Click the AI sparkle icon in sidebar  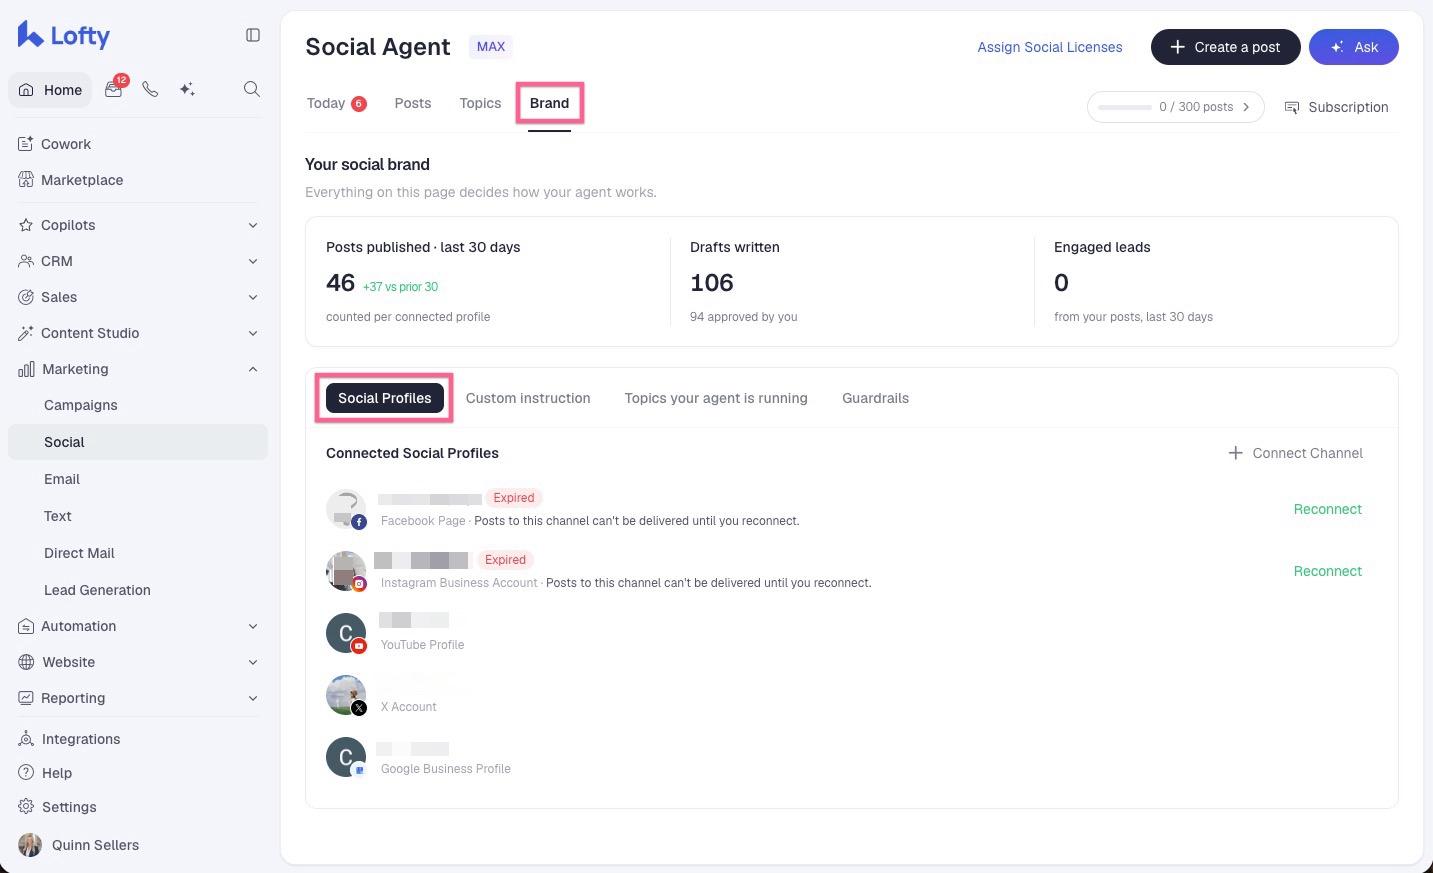pos(187,89)
